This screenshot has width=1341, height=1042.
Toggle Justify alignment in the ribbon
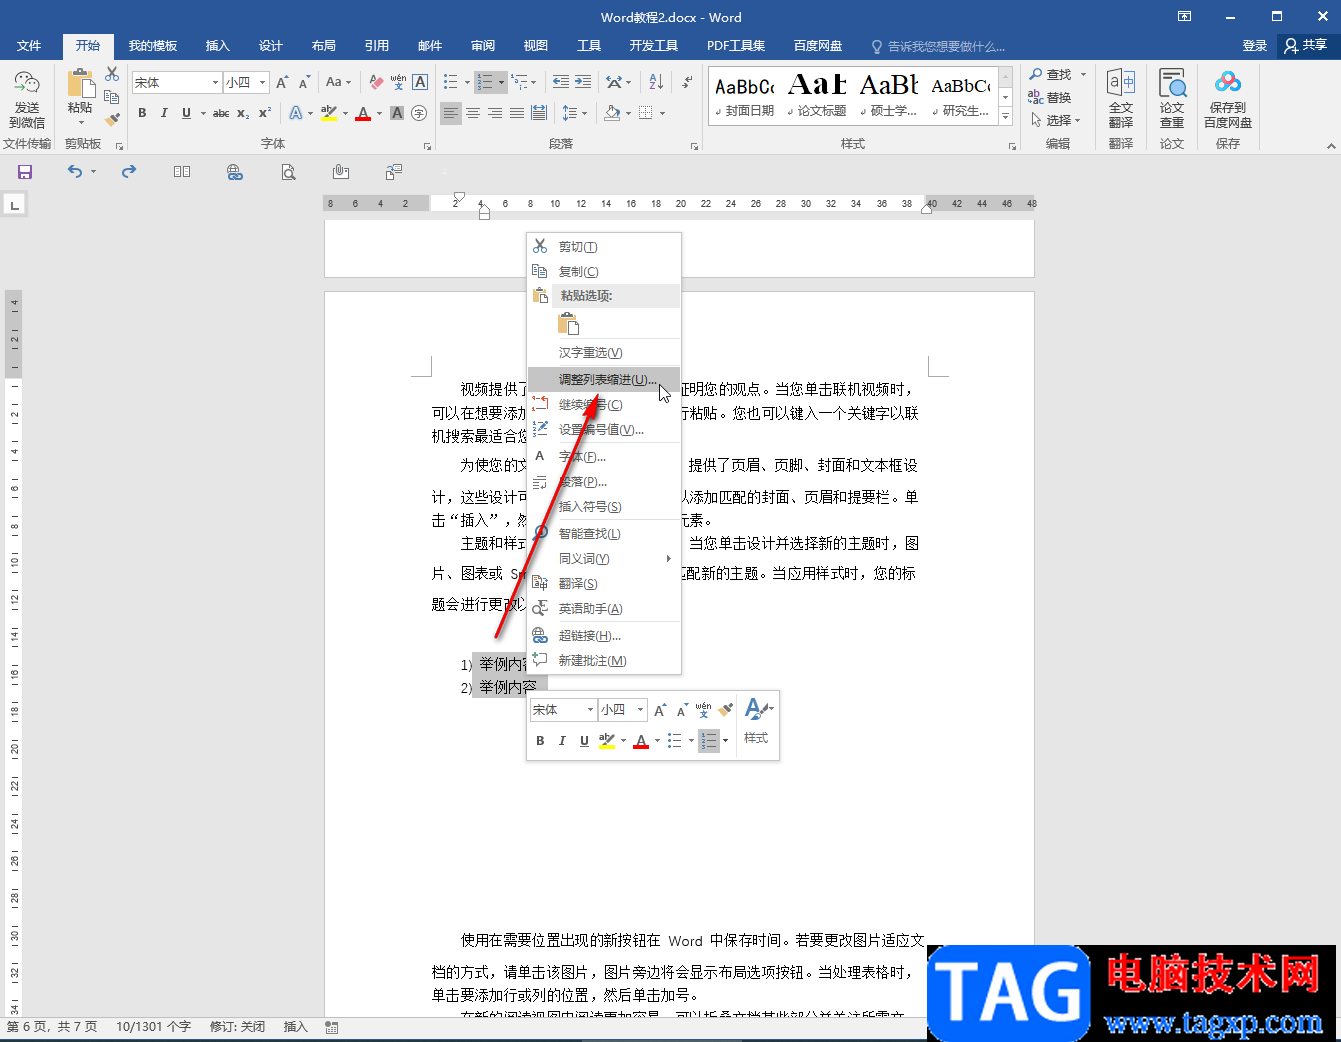point(517,113)
